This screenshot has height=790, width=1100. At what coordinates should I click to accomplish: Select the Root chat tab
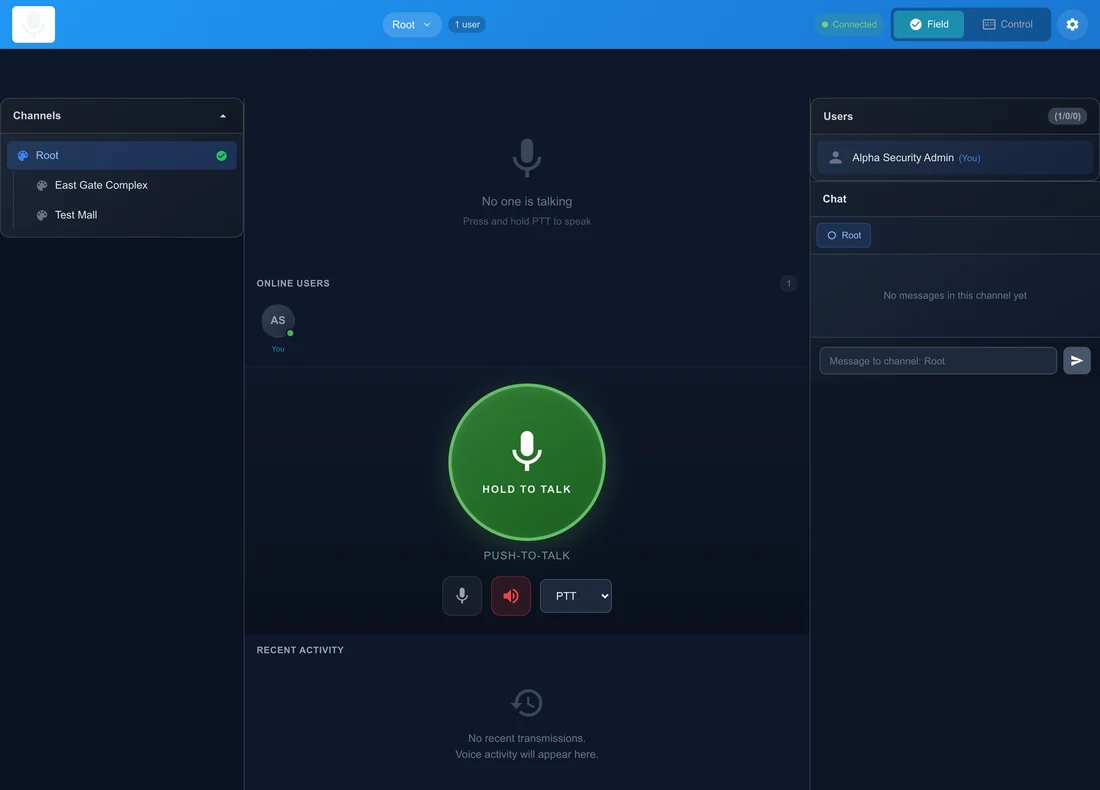(844, 235)
